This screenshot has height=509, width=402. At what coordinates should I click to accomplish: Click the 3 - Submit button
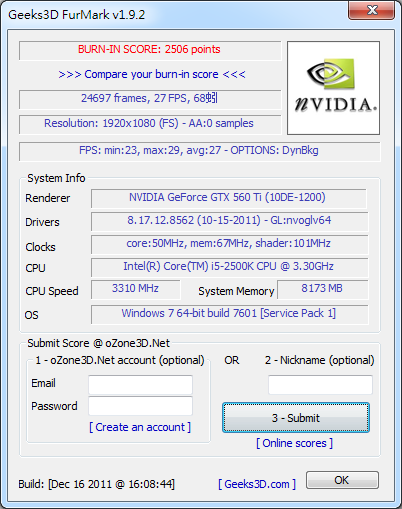click(x=296, y=418)
